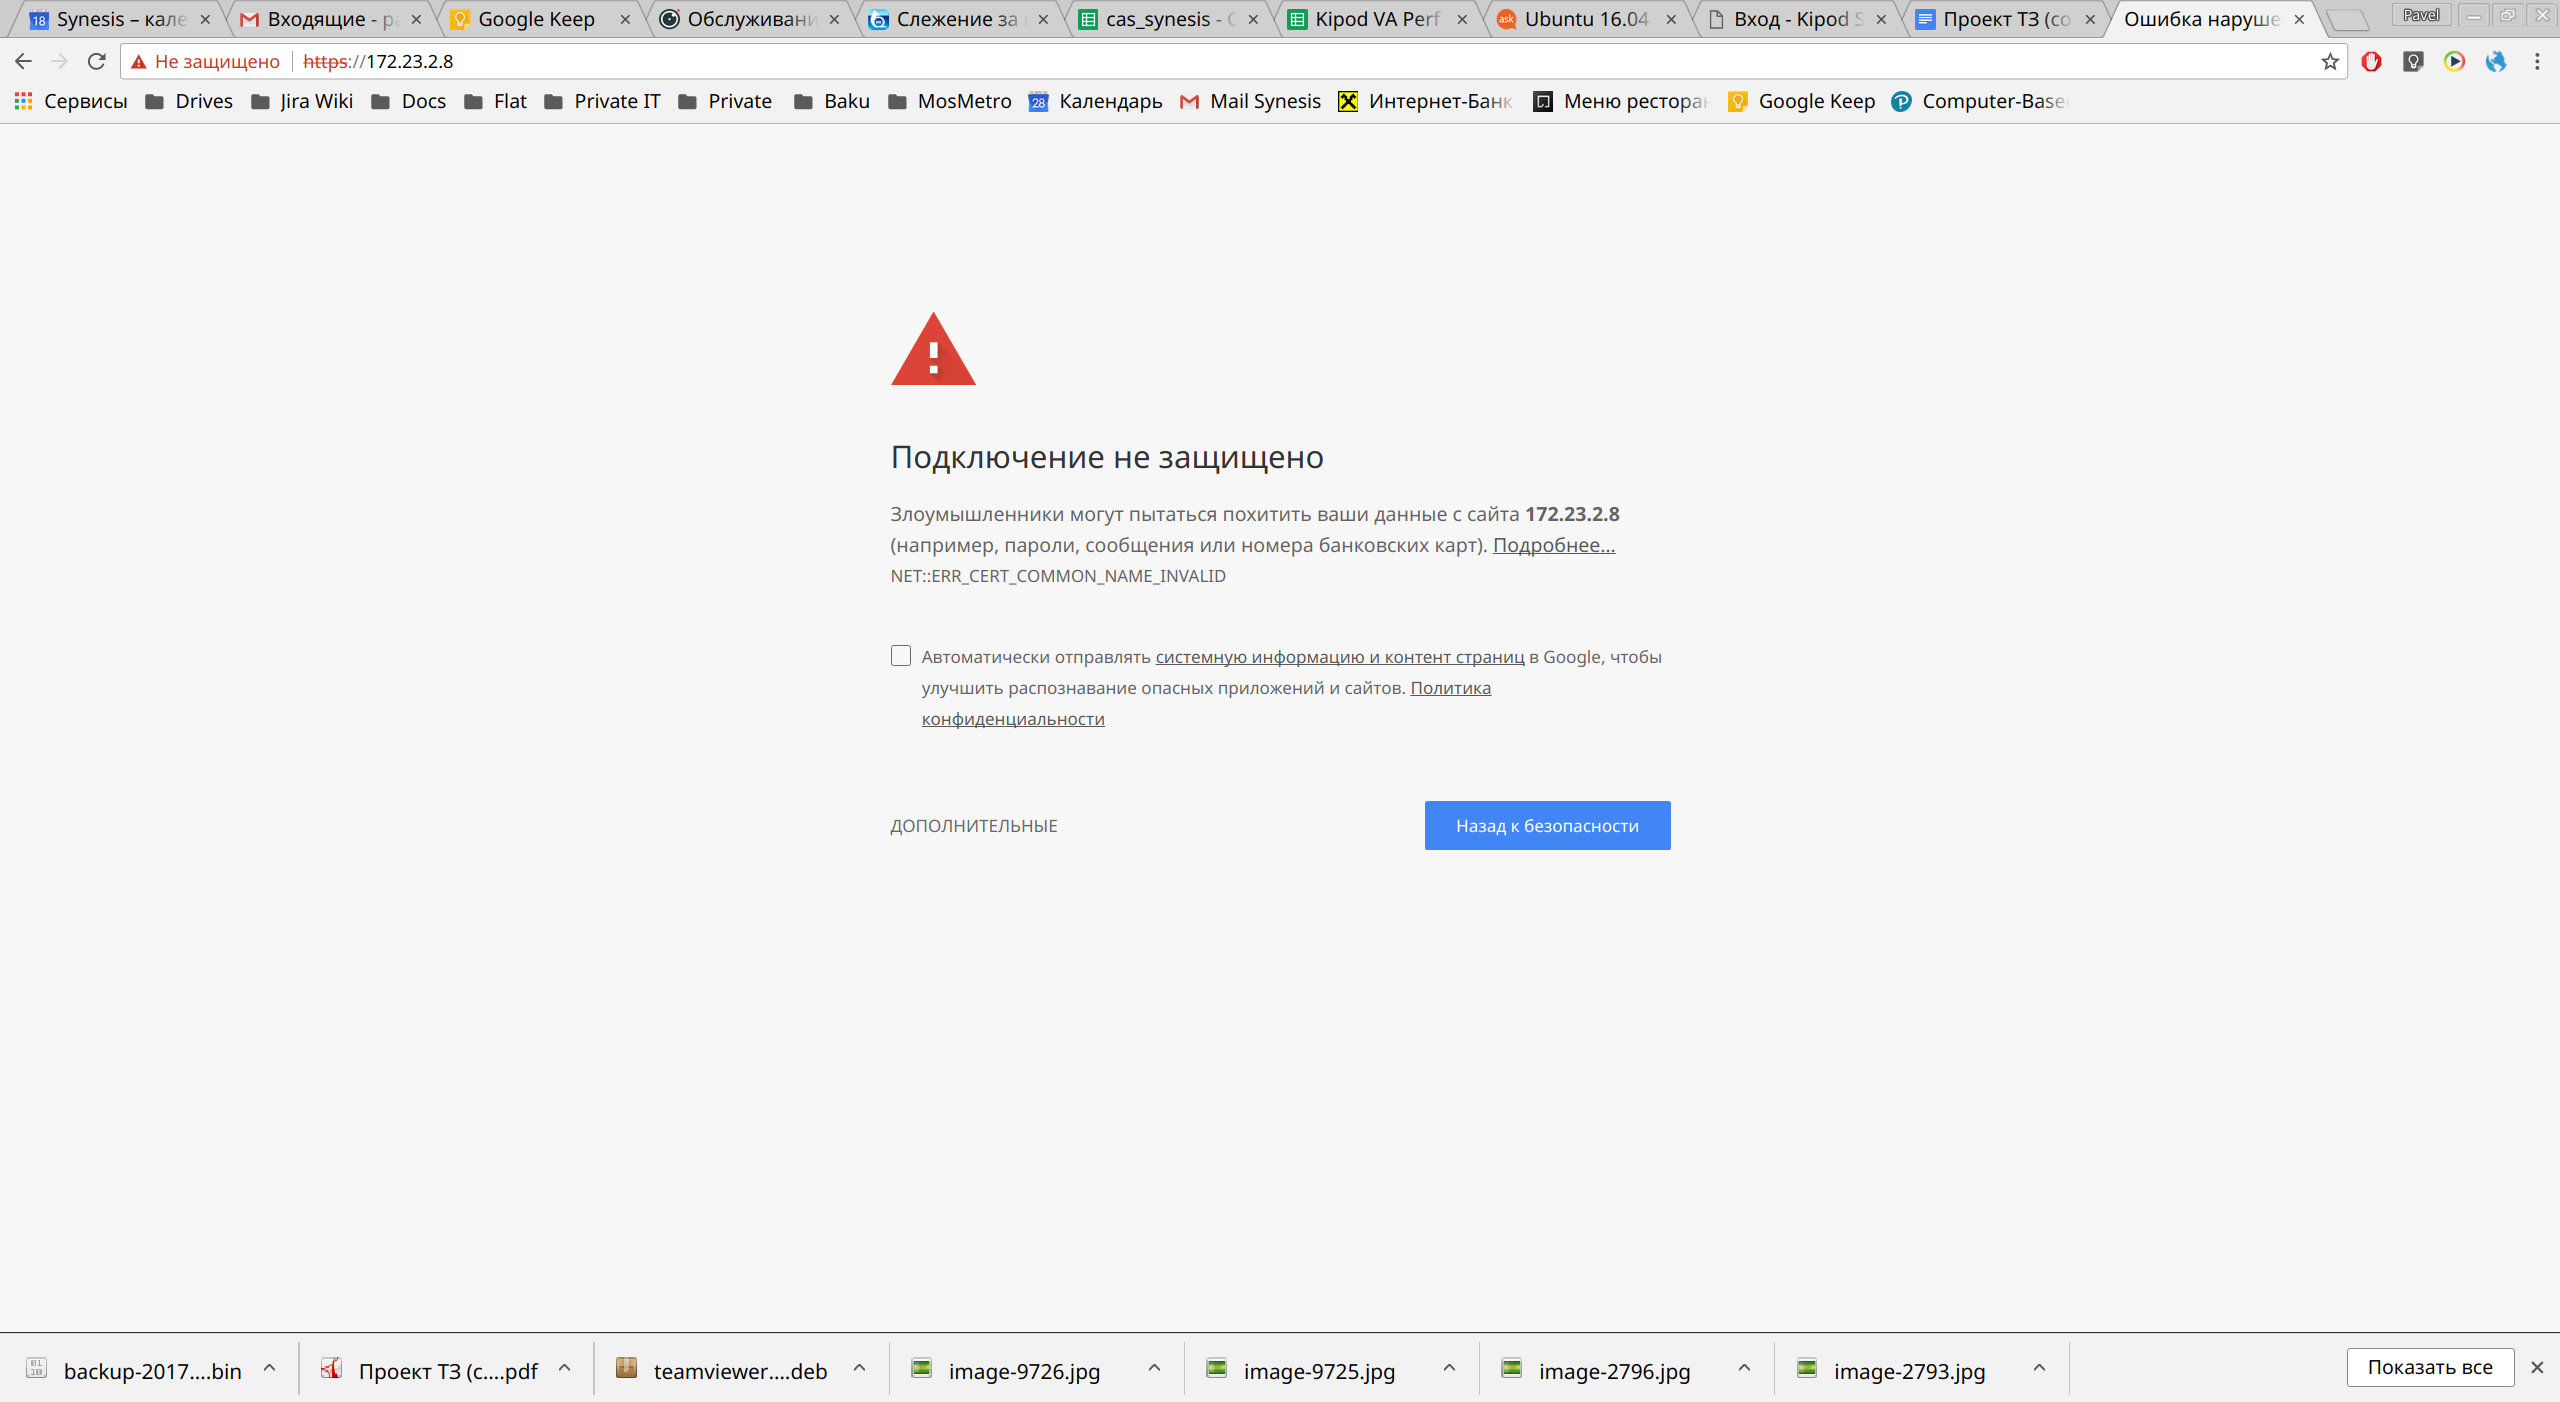Open the MosMetro bookmark folder
Screen dimensions: 2560x1402
[x=950, y=101]
